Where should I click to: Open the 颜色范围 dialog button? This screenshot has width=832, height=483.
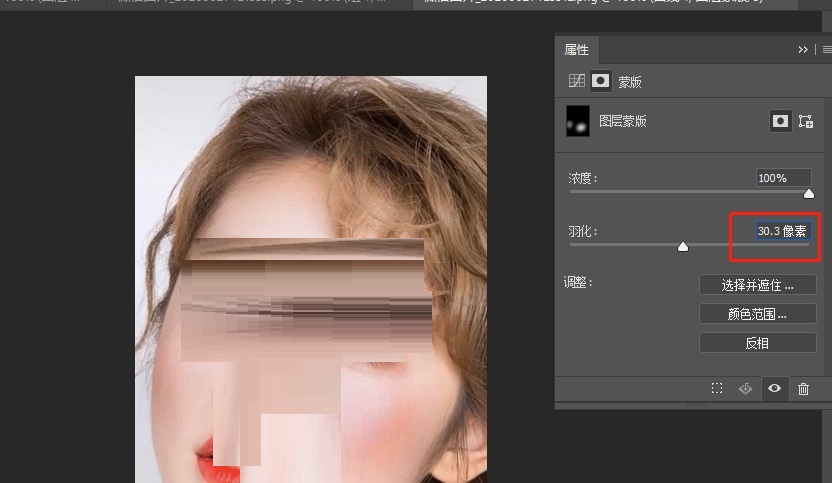click(757, 314)
